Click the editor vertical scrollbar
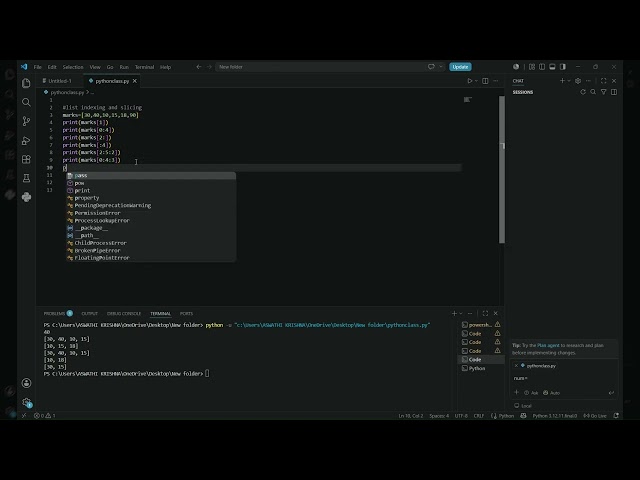Image resolution: width=640 pixels, height=480 pixels. tap(502, 169)
